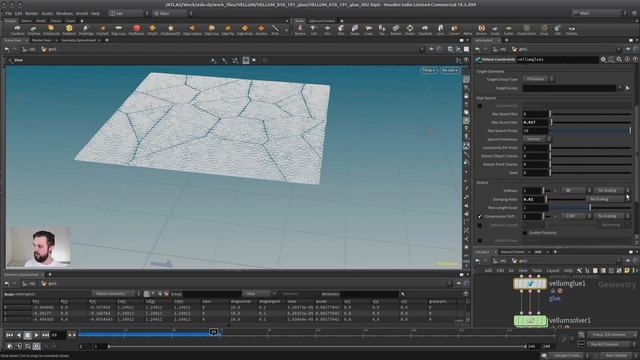
Task: Click the Stop button on the timeline
Action: pos(27,335)
